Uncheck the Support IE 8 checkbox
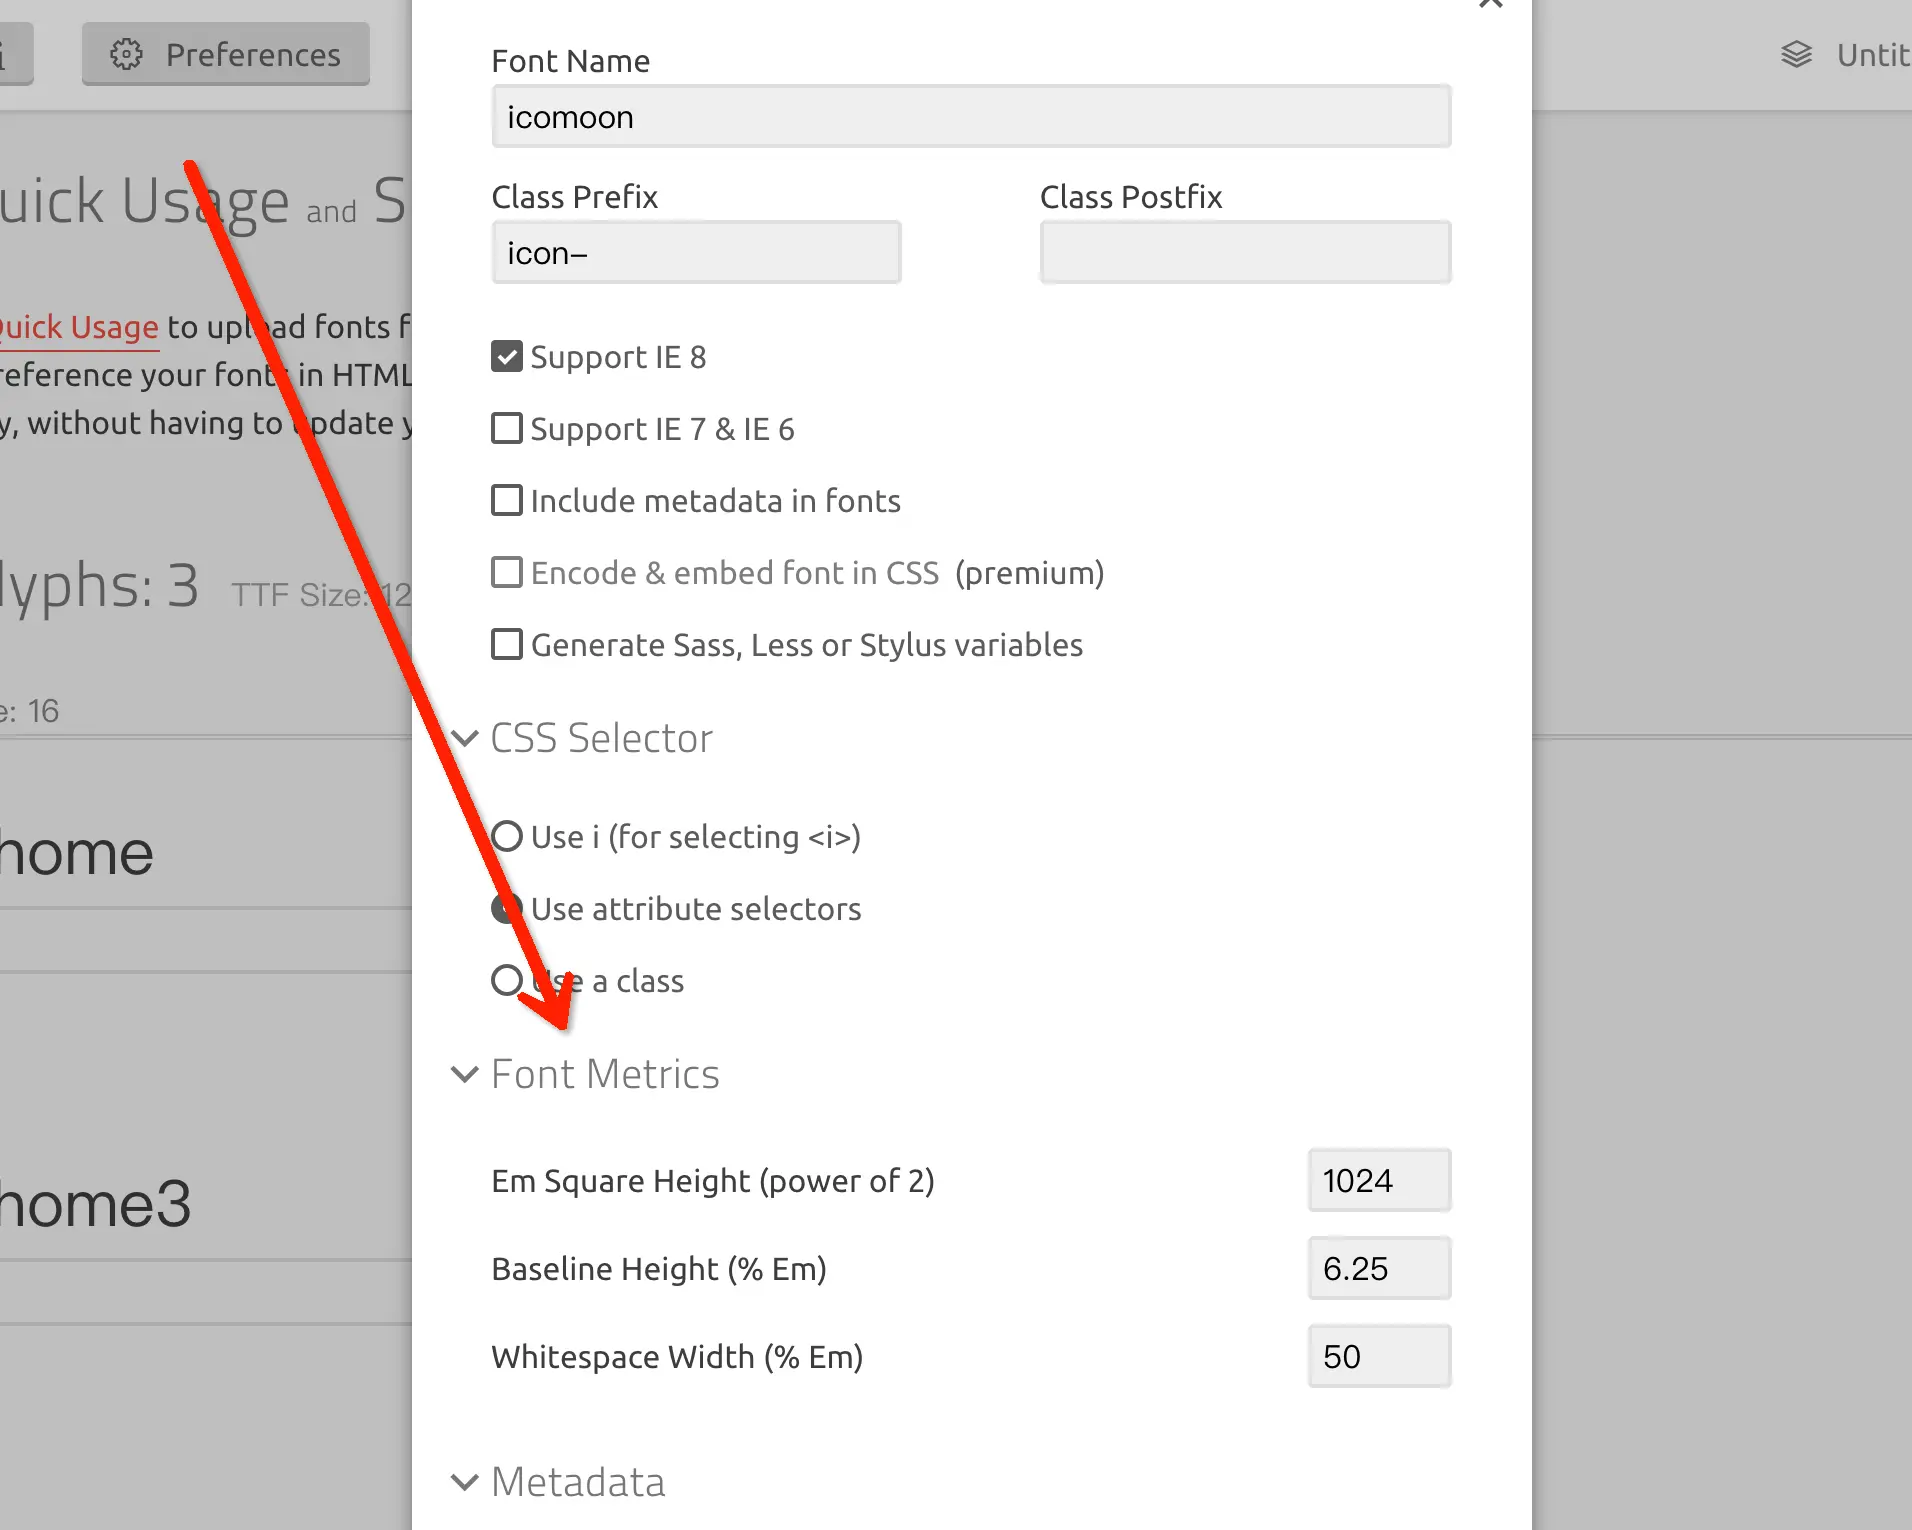This screenshot has height=1530, width=1912. pos(507,357)
